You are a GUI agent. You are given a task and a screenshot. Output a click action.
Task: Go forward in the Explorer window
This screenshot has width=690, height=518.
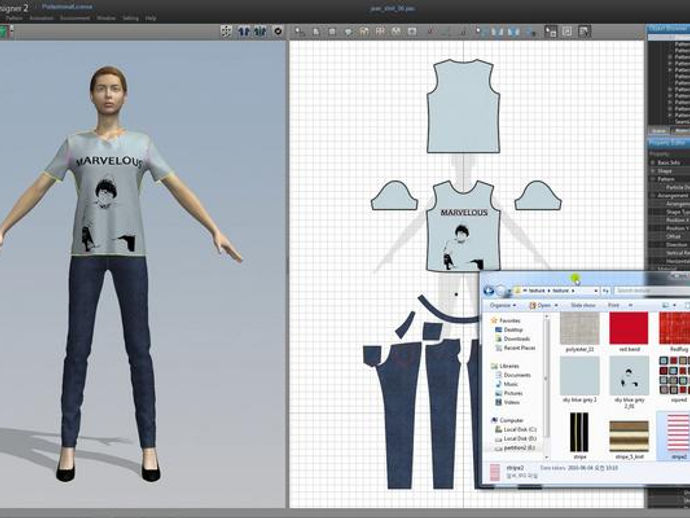click(501, 290)
